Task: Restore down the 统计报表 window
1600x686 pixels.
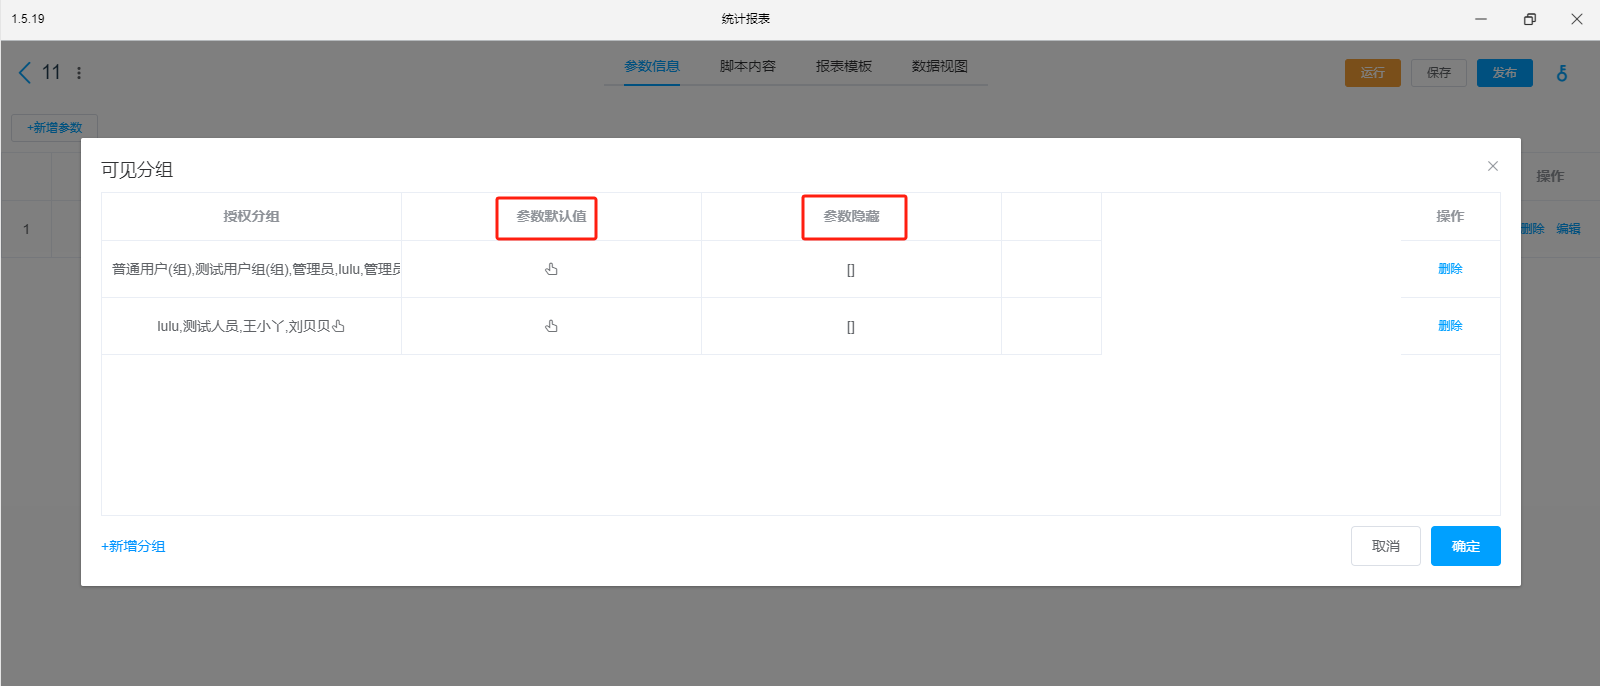Action: (1529, 19)
